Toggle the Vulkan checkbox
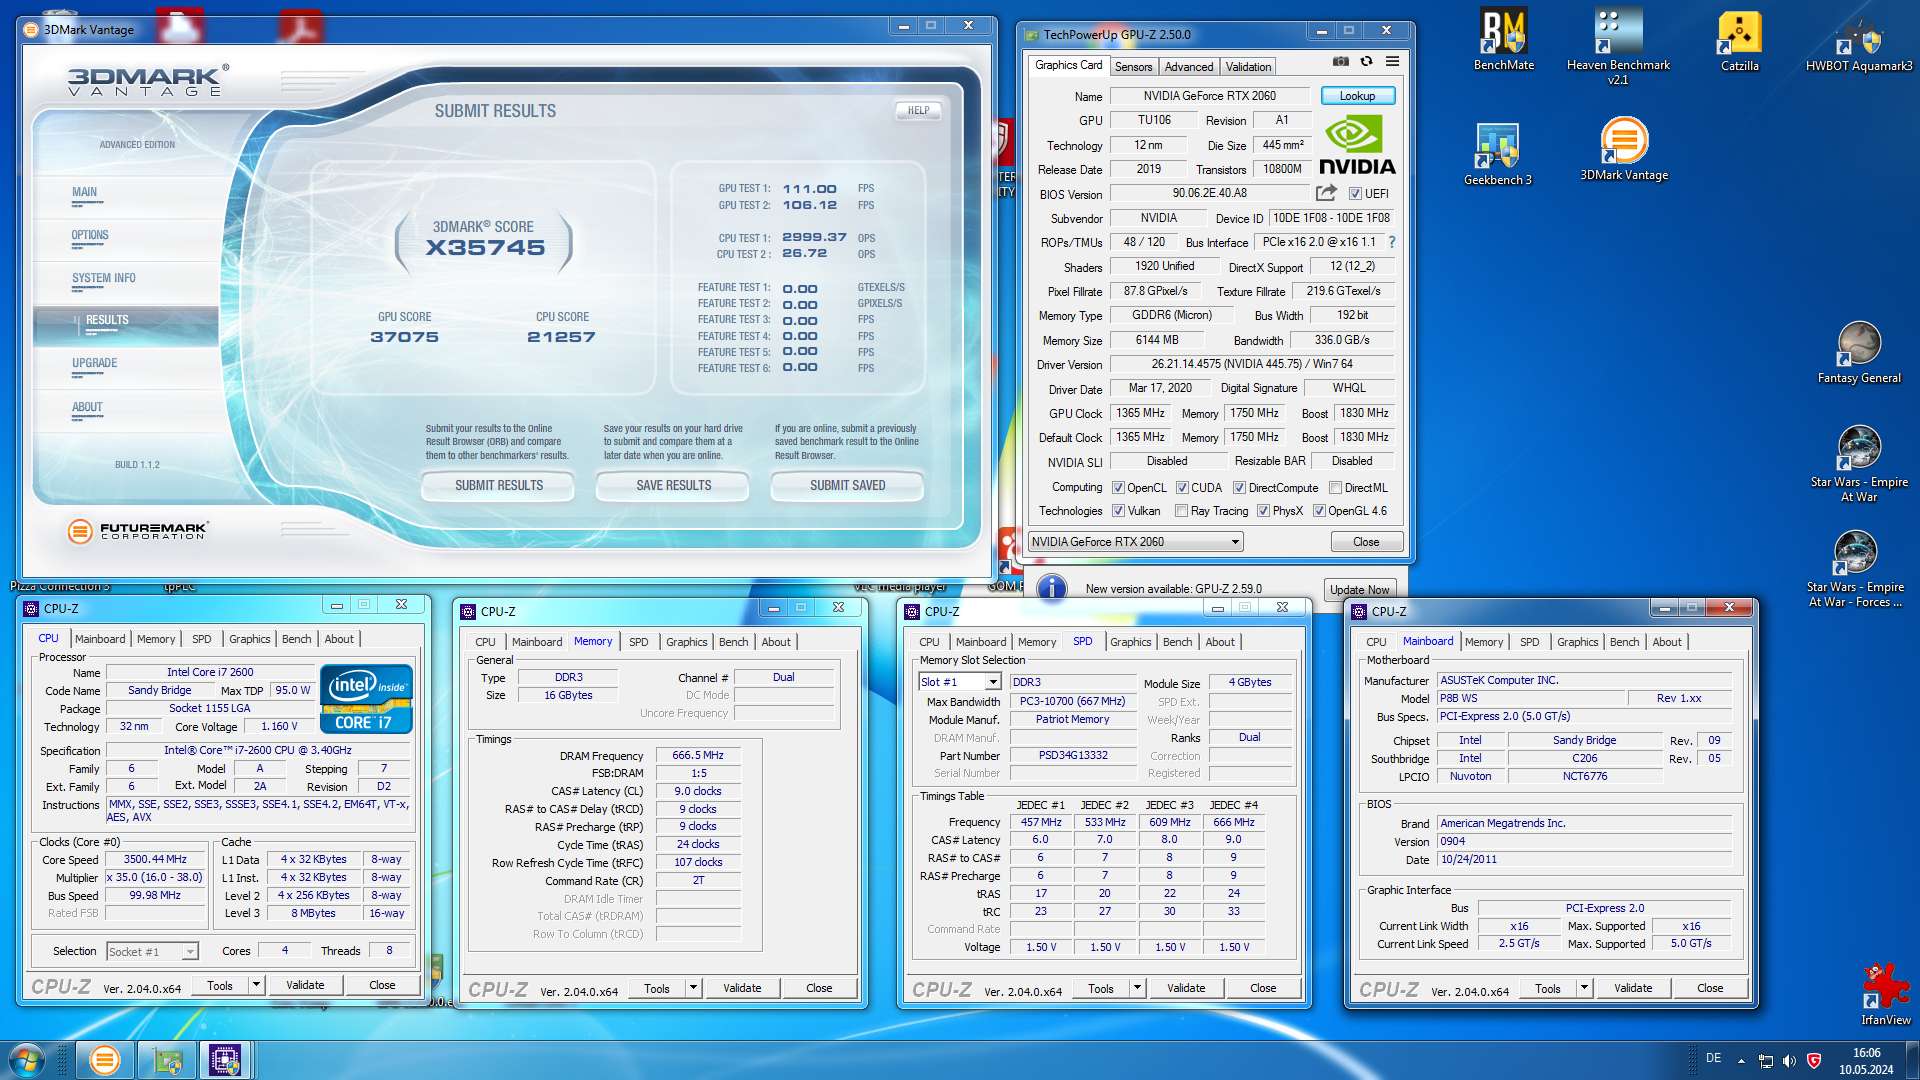Screen dimensions: 1920x1080 (1119, 511)
